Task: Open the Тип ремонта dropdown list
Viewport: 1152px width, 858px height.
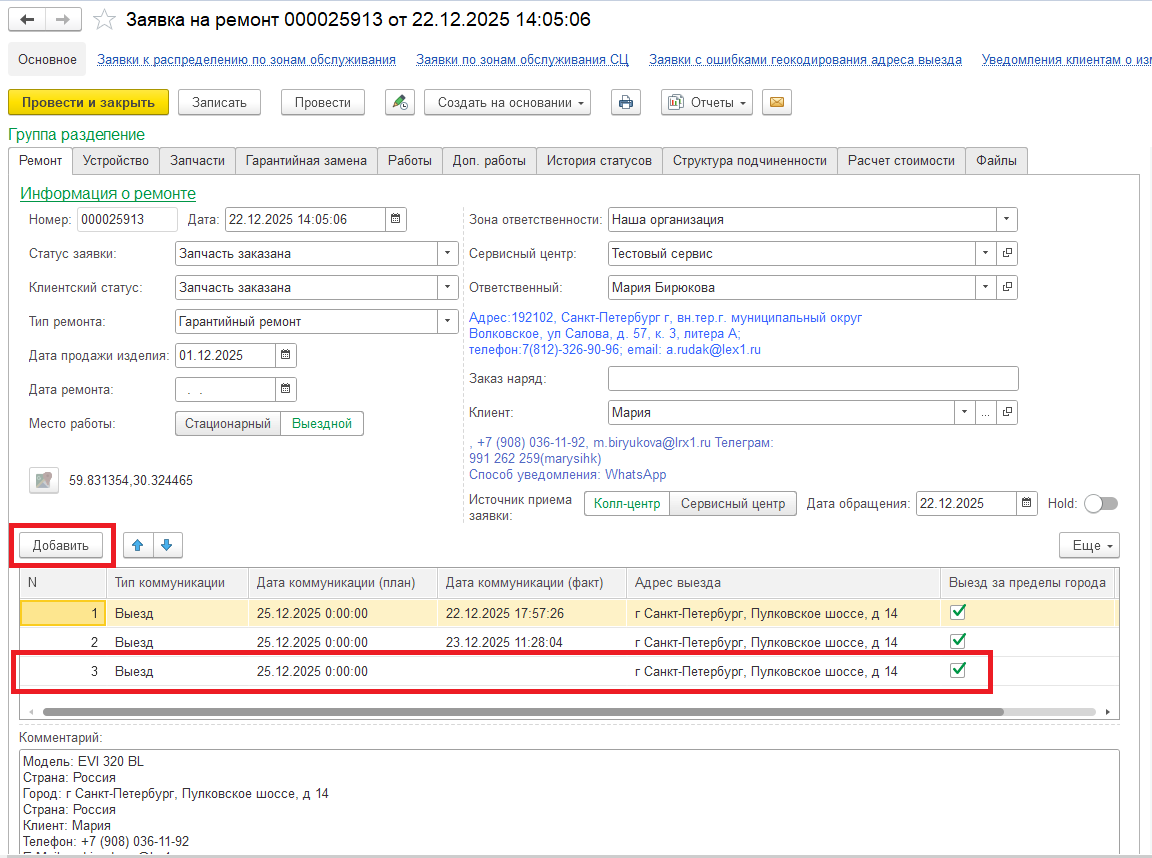Action: [x=447, y=321]
